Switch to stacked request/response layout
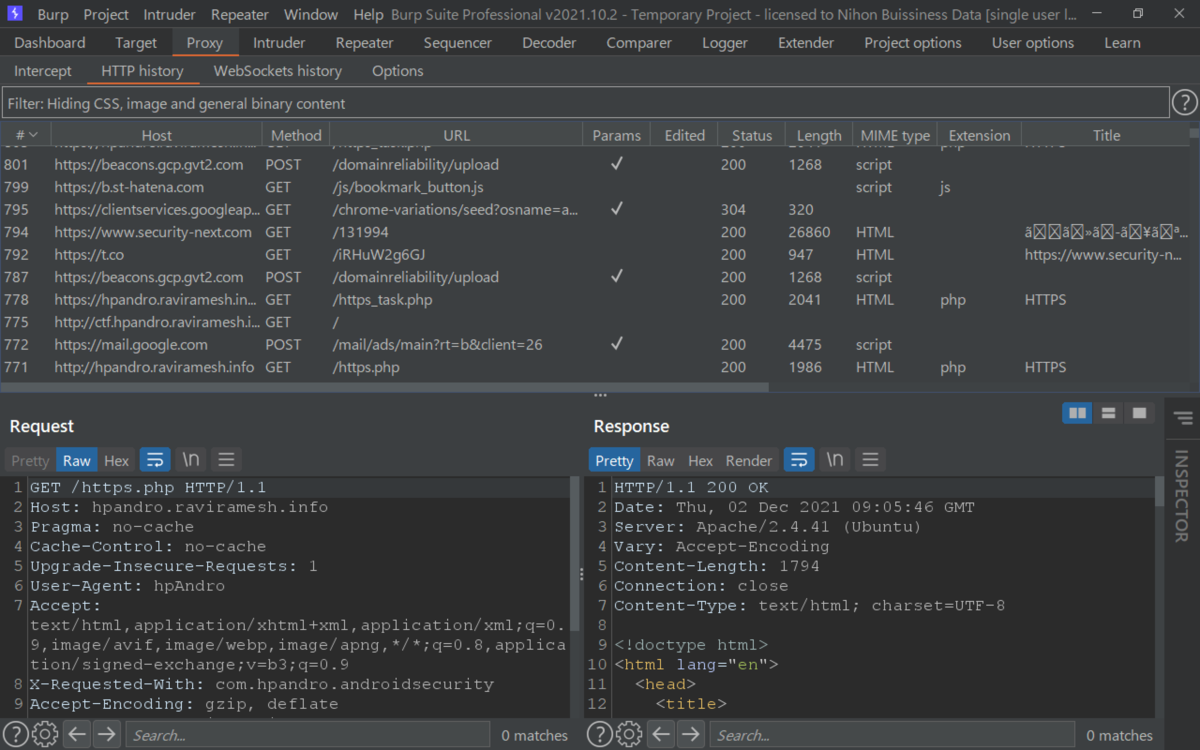The height and width of the screenshot is (750, 1200). [1108, 413]
